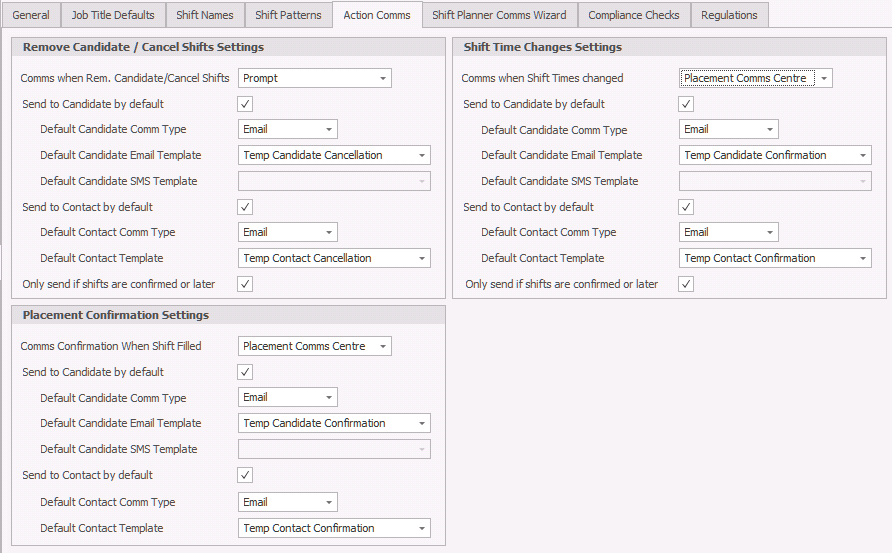The image size is (892, 553).
Task: Open the Job Title Defaults tab
Action: tap(114, 15)
